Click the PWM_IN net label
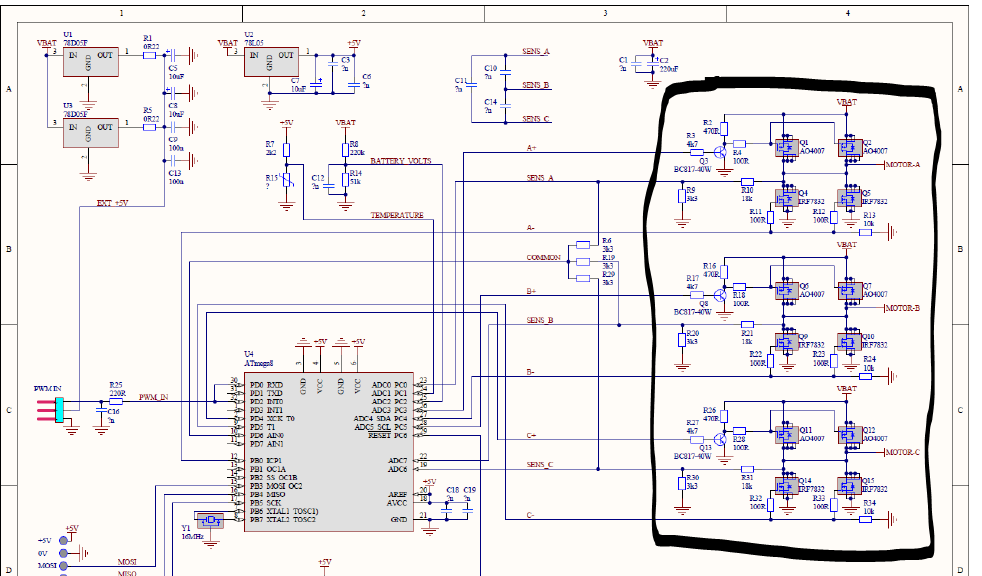 pos(153,397)
